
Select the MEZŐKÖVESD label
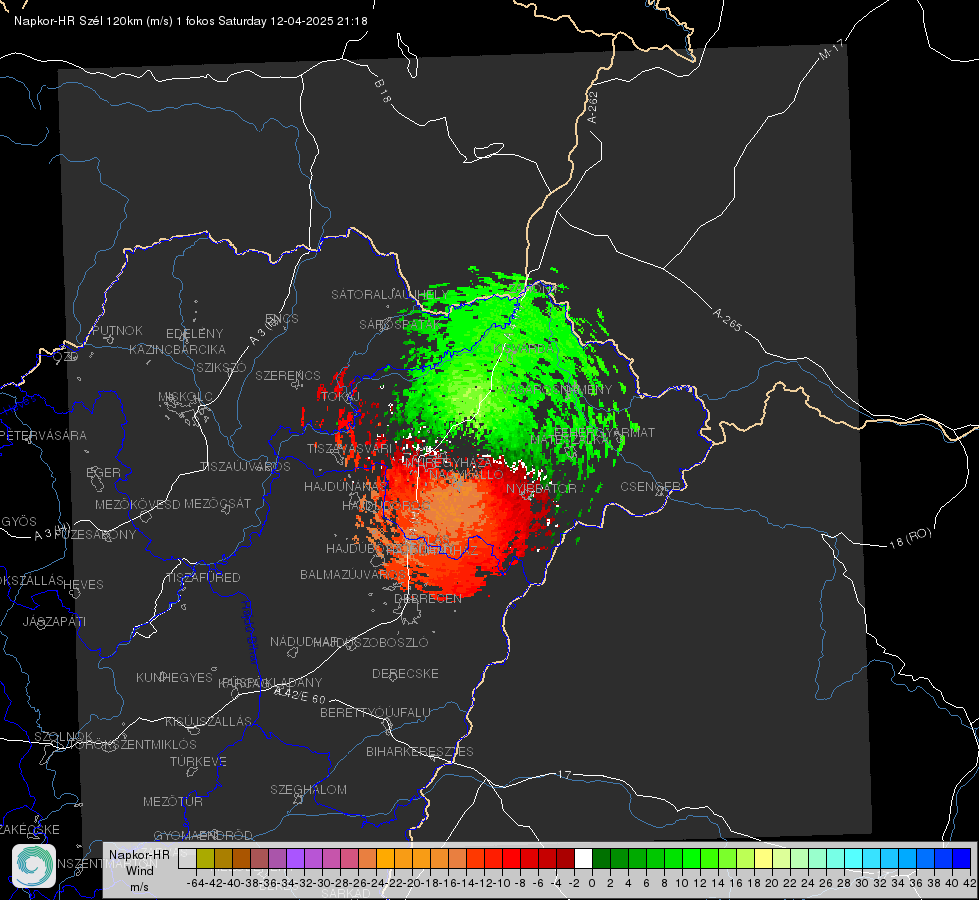click(137, 505)
